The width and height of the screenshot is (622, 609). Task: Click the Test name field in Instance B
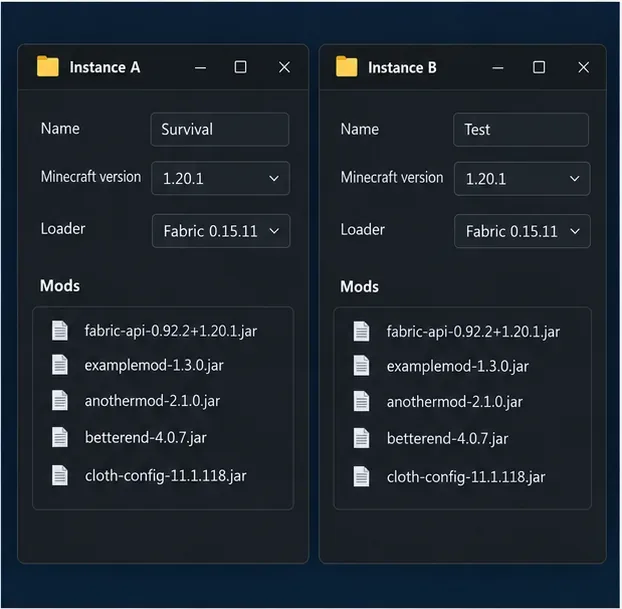point(521,130)
